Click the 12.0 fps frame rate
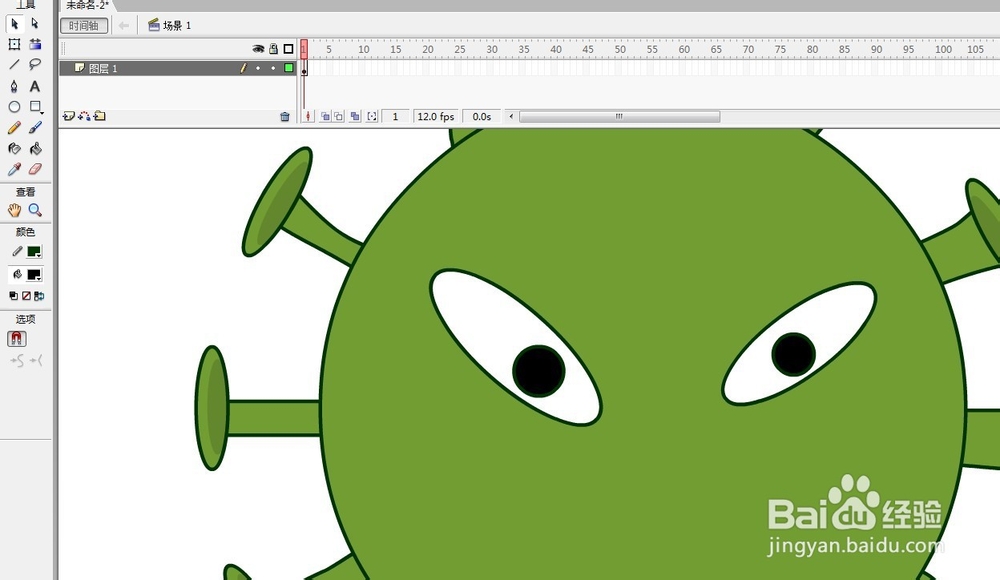1000x580 pixels. 436,117
